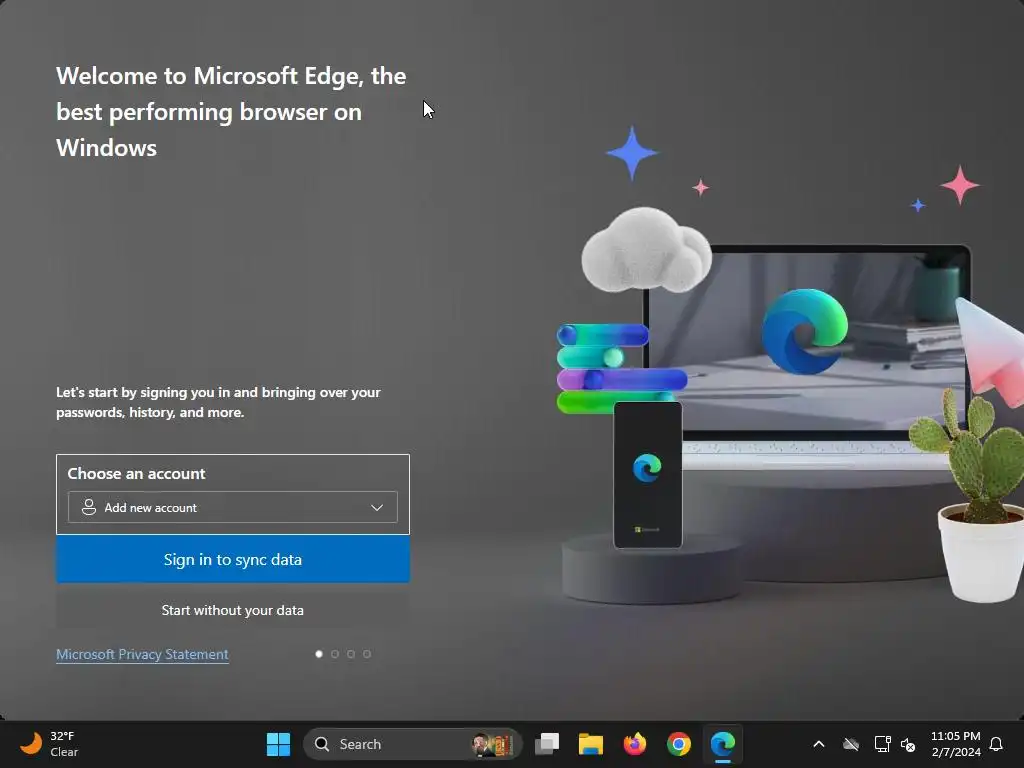Image resolution: width=1024 pixels, height=768 pixels.
Task: Open the network status tray icon
Action: [x=882, y=744]
